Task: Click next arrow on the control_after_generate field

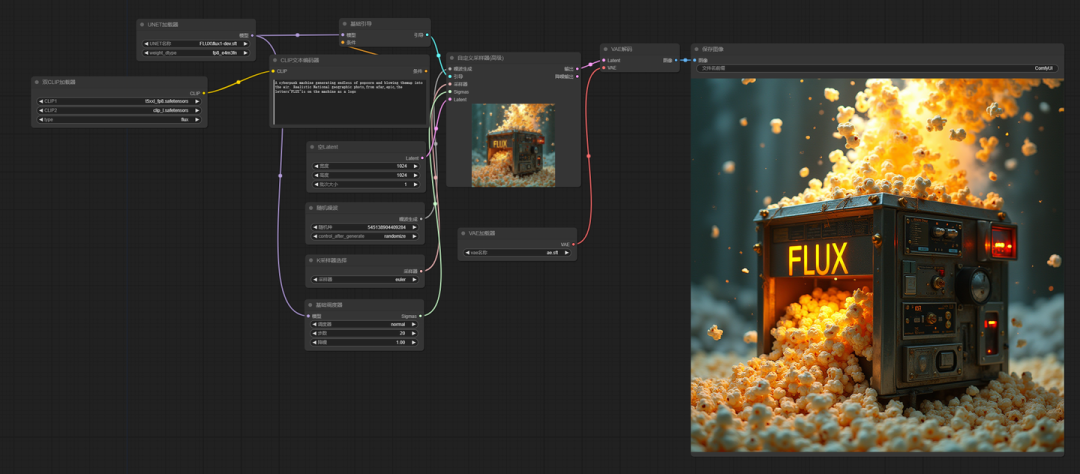Action: point(415,236)
